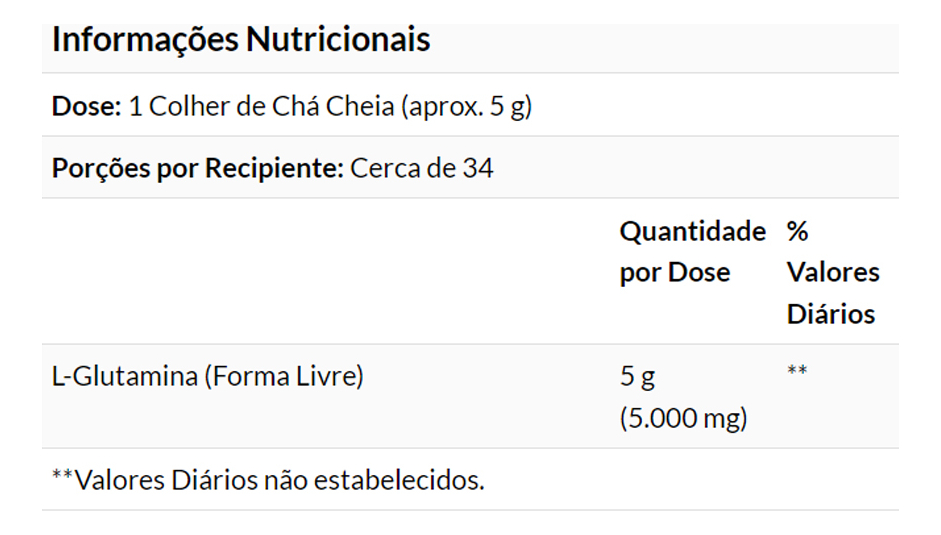Click the 5 g amount value
The image size is (941, 535).
[x=637, y=377]
